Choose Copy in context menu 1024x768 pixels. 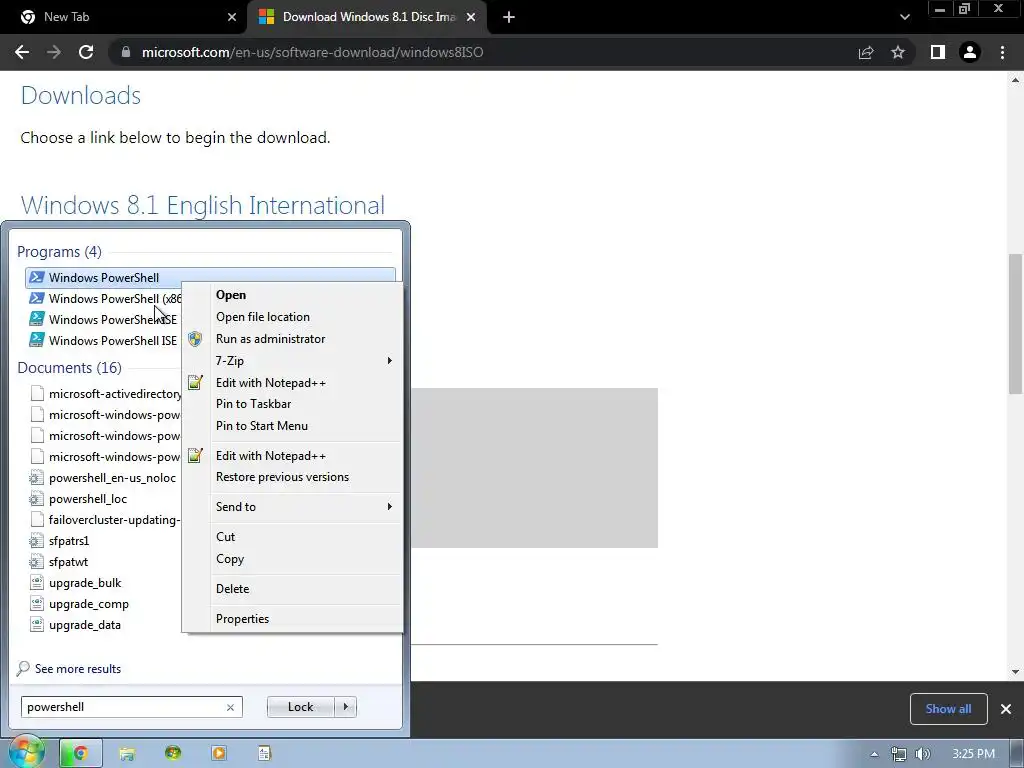pyautogui.click(x=230, y=559)
